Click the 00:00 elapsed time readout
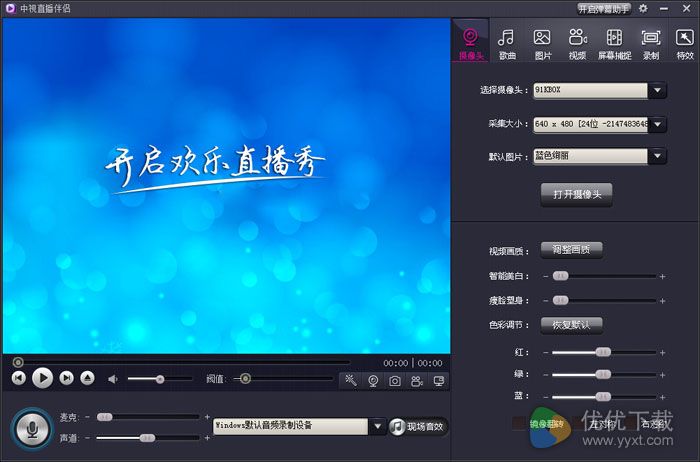Screen dimensions: 700x462 396,363
